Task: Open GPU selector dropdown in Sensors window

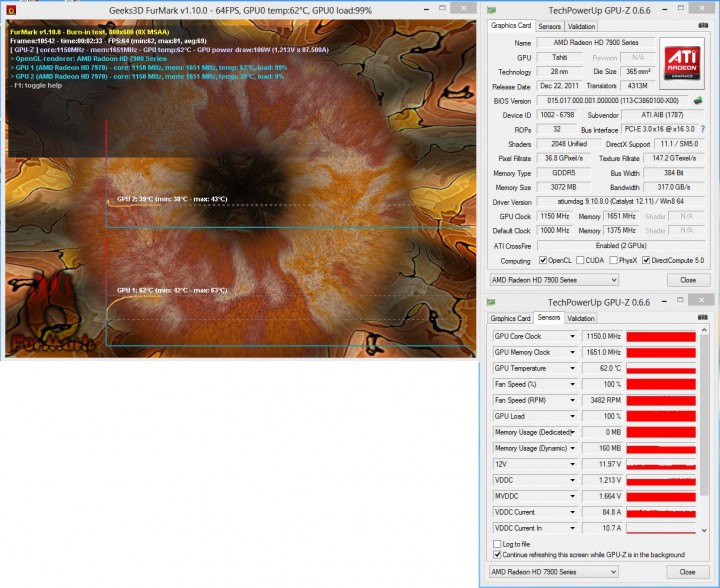Action: pyautogui.click(x=554, y=572)
